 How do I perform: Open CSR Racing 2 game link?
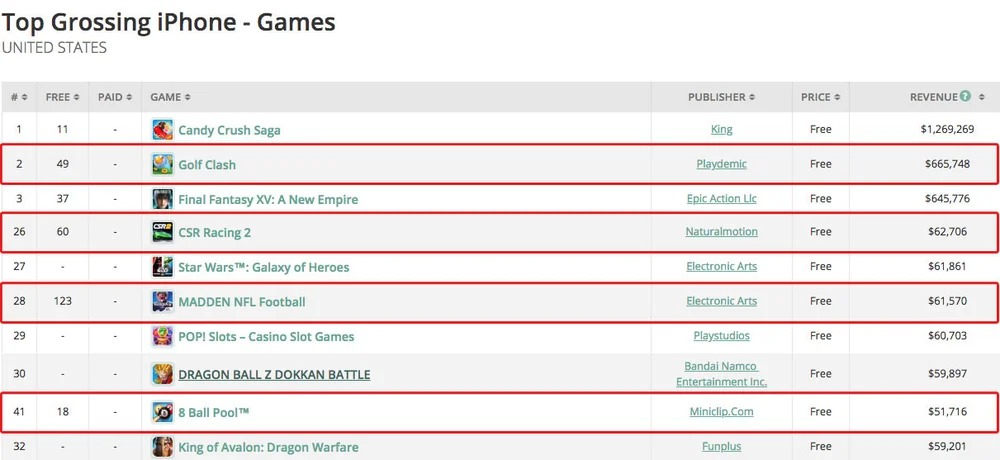(x=215, y=233)
